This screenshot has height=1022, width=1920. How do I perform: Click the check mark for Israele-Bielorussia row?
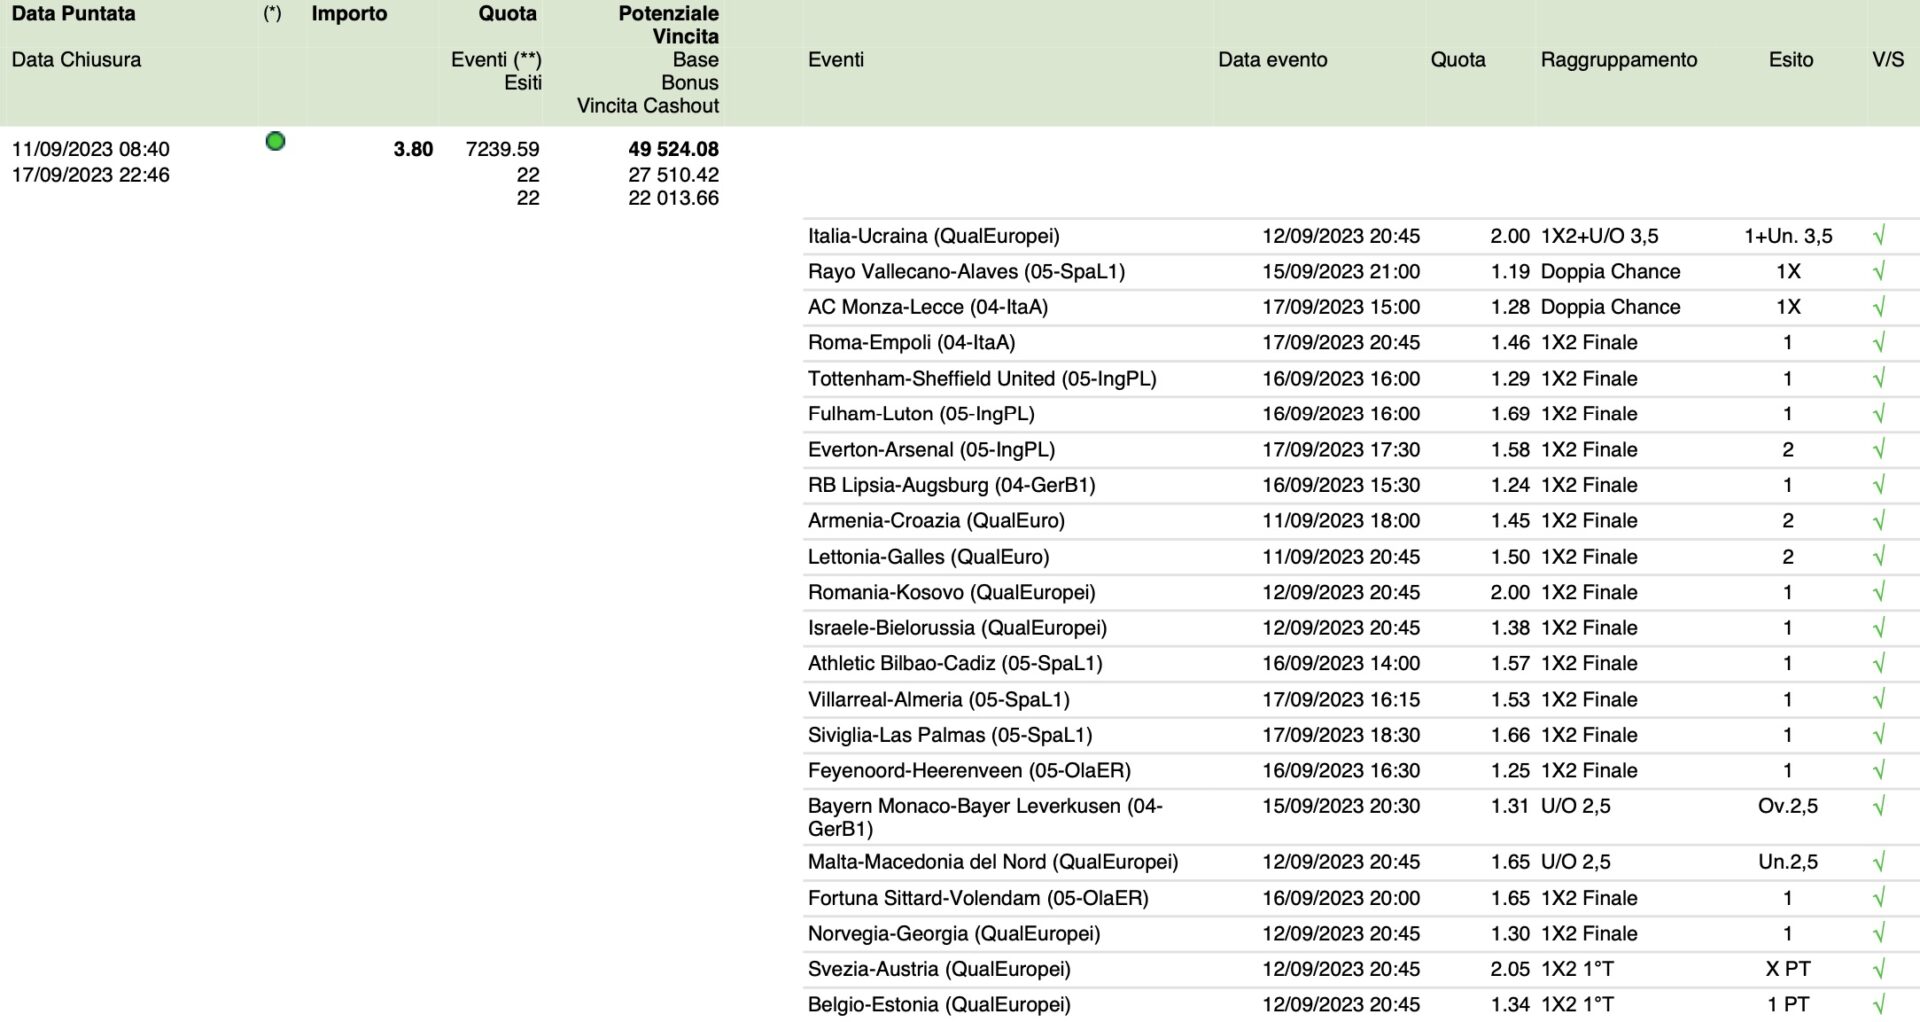1879,628
